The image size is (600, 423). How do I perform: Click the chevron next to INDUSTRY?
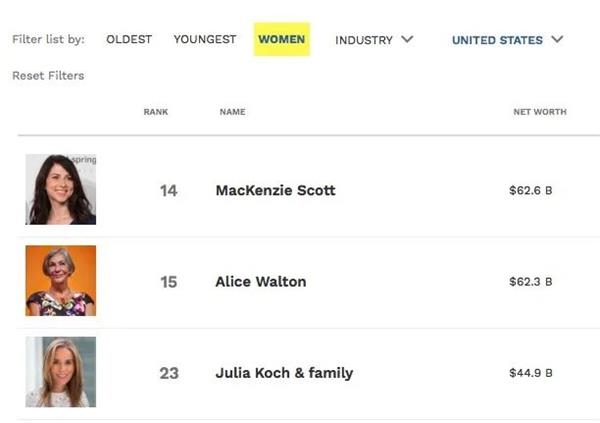click(407, 39)
